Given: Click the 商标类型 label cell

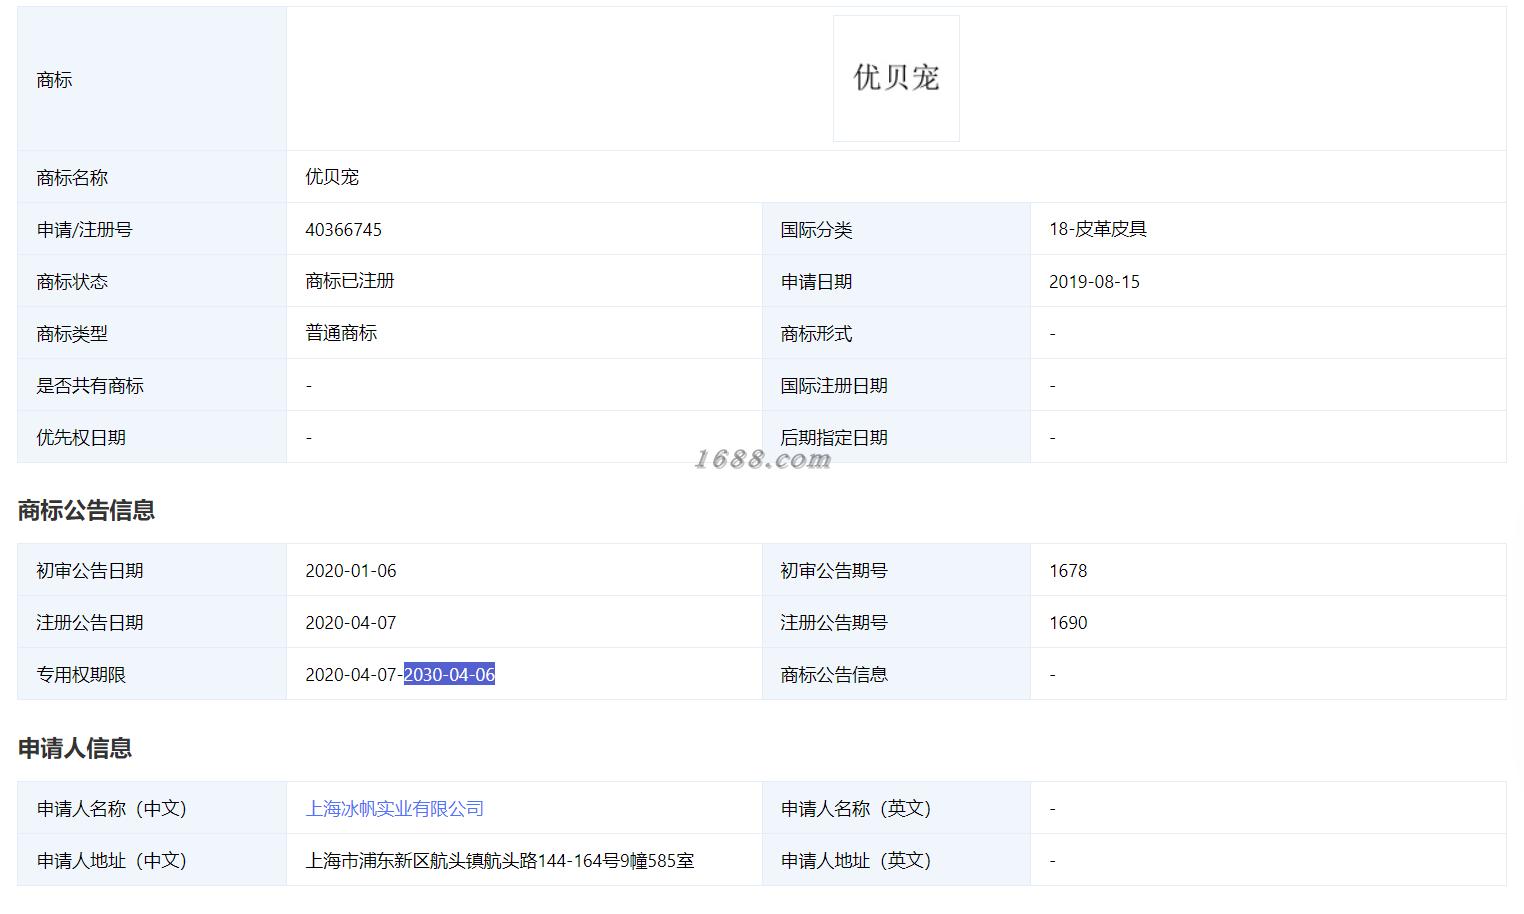Looking at the screenshot, I should pos(152,333).
